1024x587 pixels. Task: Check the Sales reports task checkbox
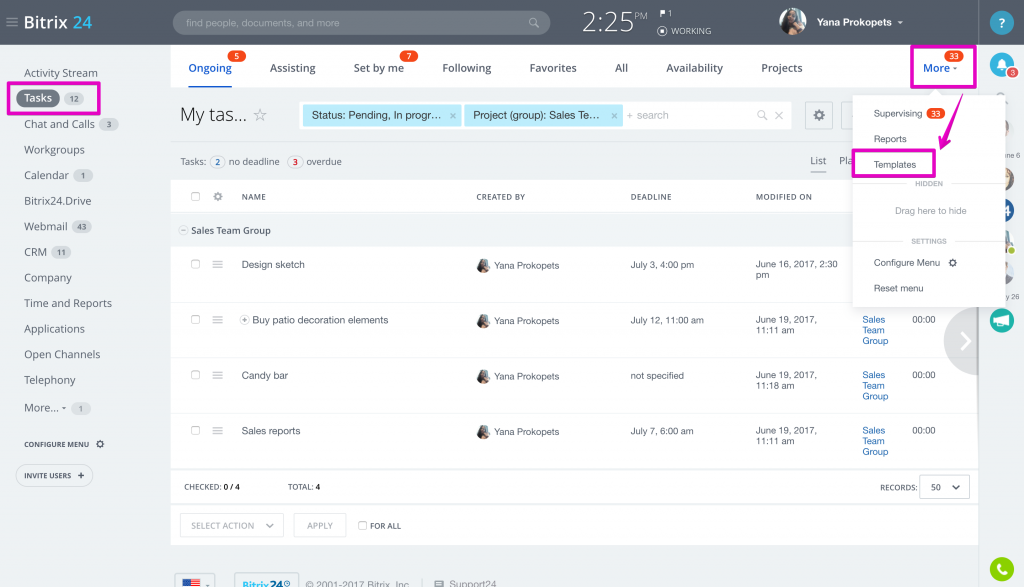195,431
